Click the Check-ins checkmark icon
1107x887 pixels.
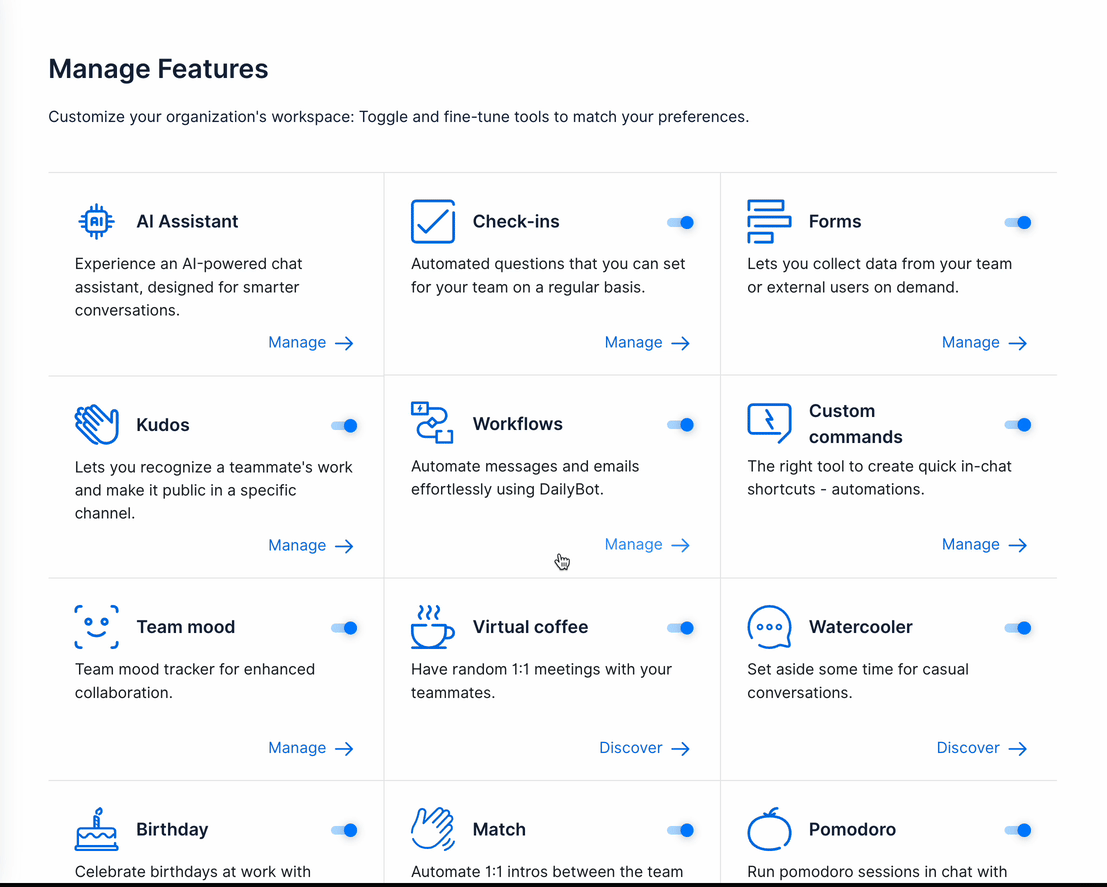point(432,222)
